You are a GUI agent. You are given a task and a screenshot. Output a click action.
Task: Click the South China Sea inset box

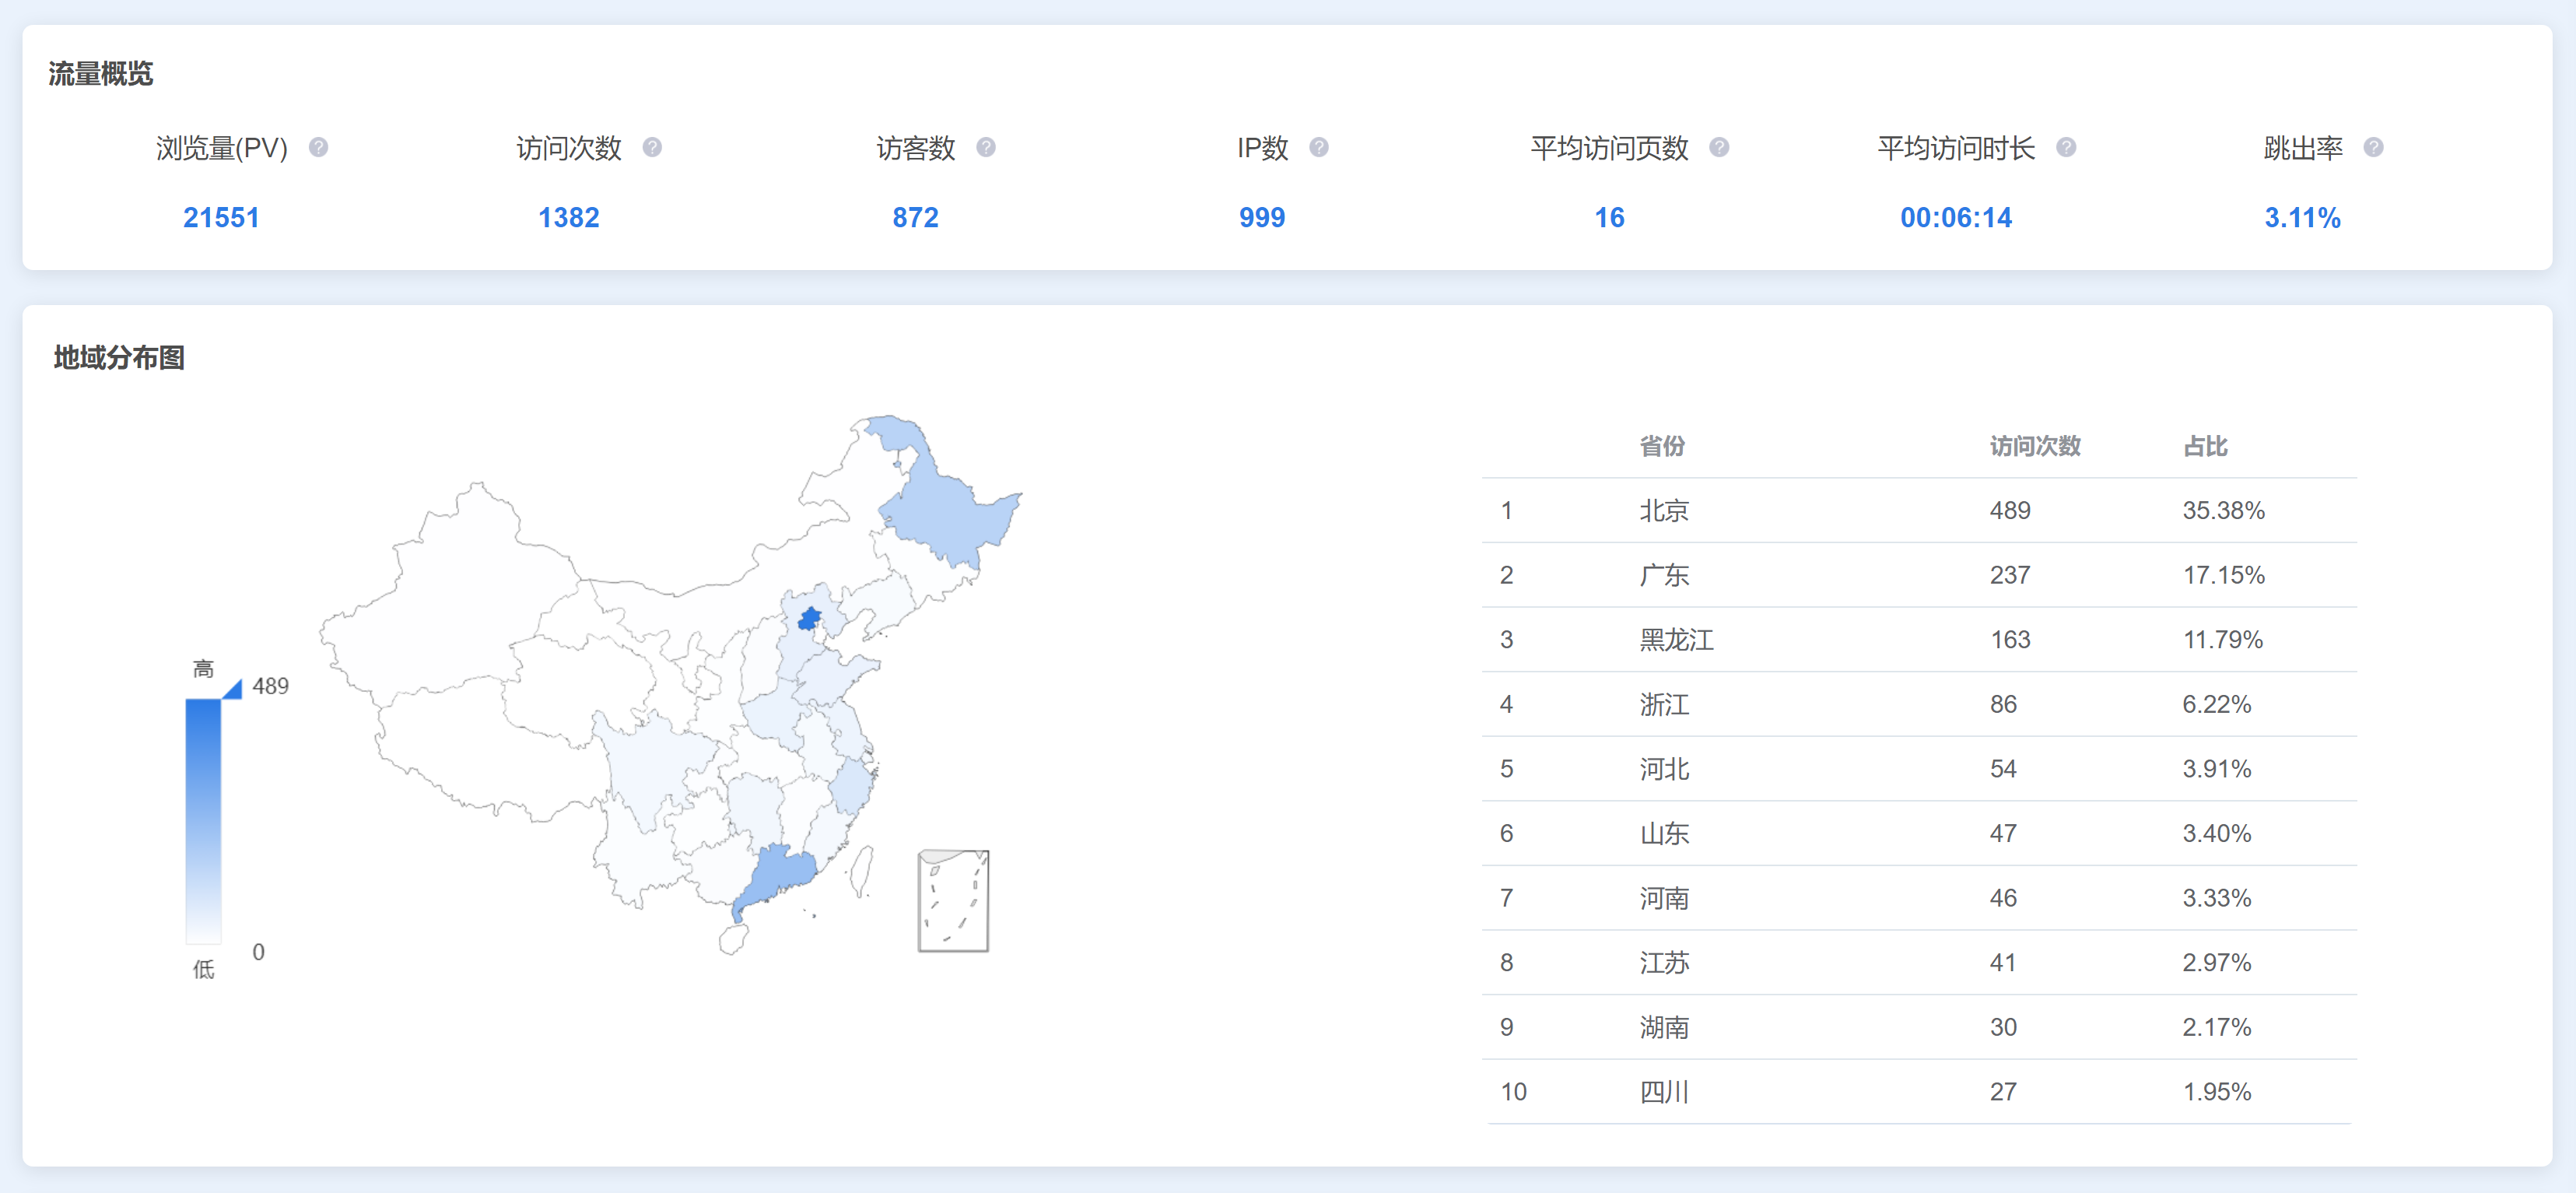(953, 900)
